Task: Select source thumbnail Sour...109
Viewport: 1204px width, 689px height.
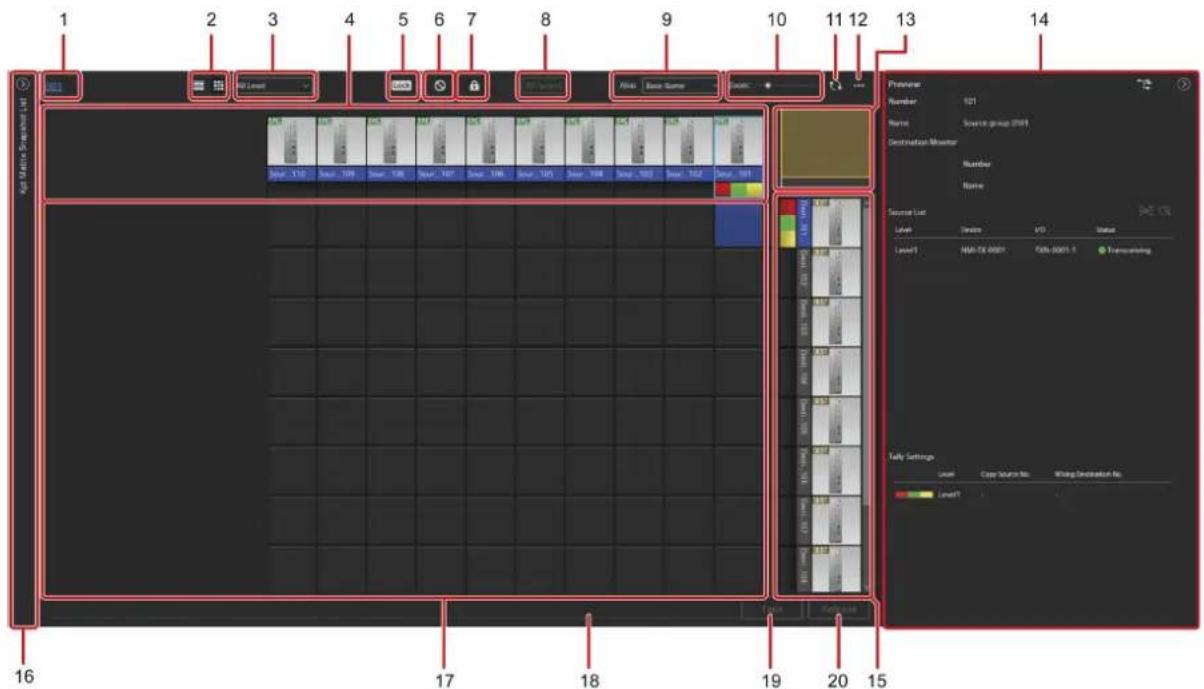Action: coord(342,148)
